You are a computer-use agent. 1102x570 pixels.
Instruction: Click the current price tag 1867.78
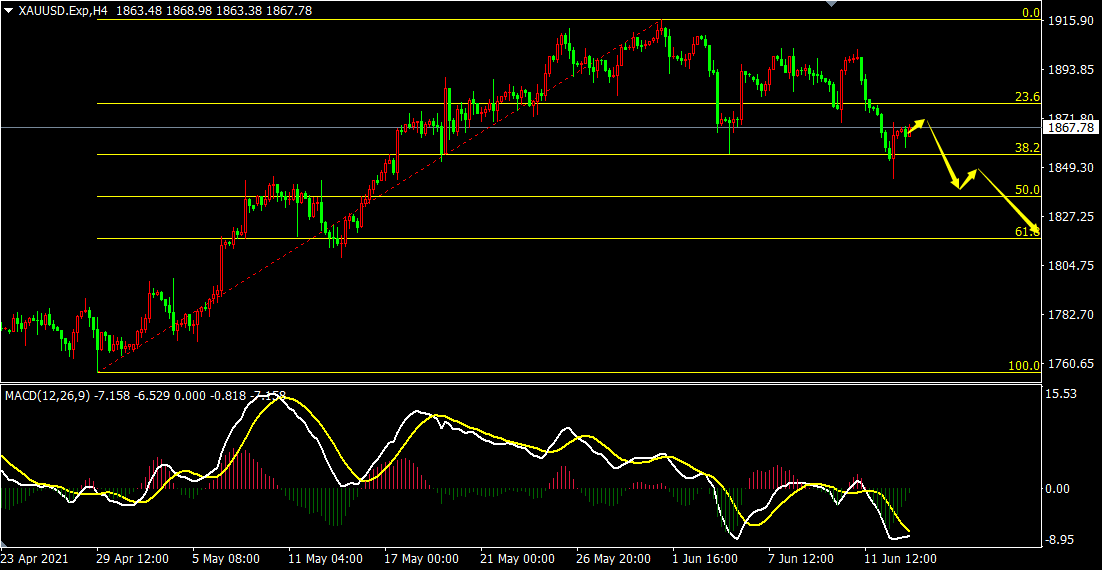(1069, 127)
